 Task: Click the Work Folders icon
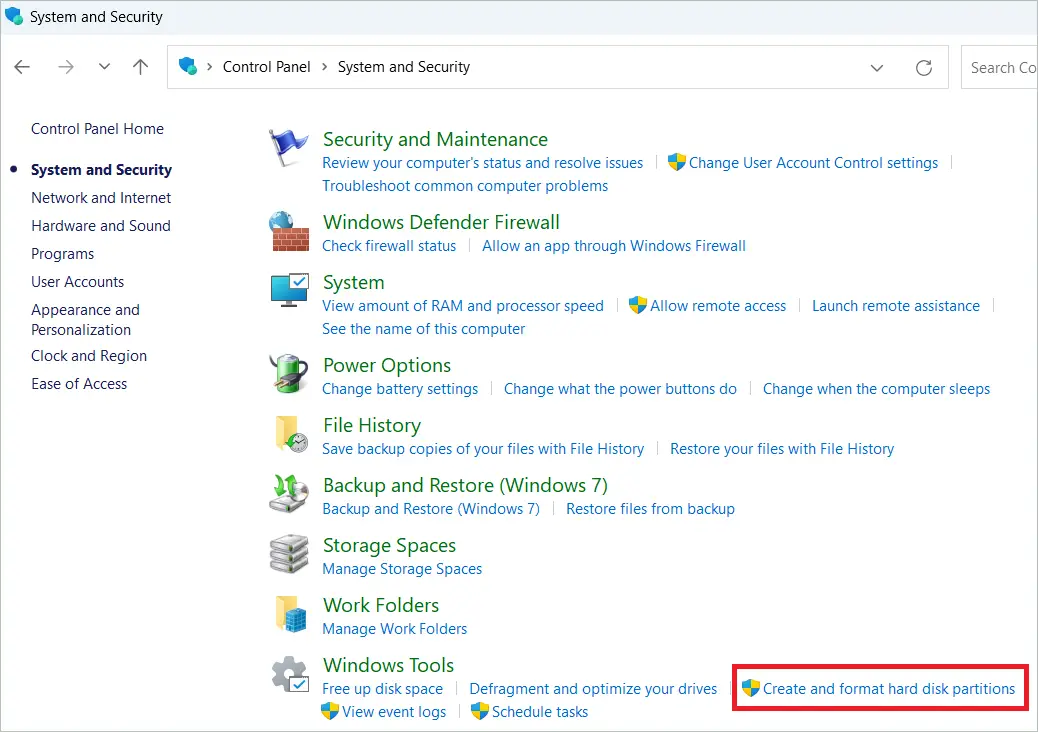tap(291, 614)
